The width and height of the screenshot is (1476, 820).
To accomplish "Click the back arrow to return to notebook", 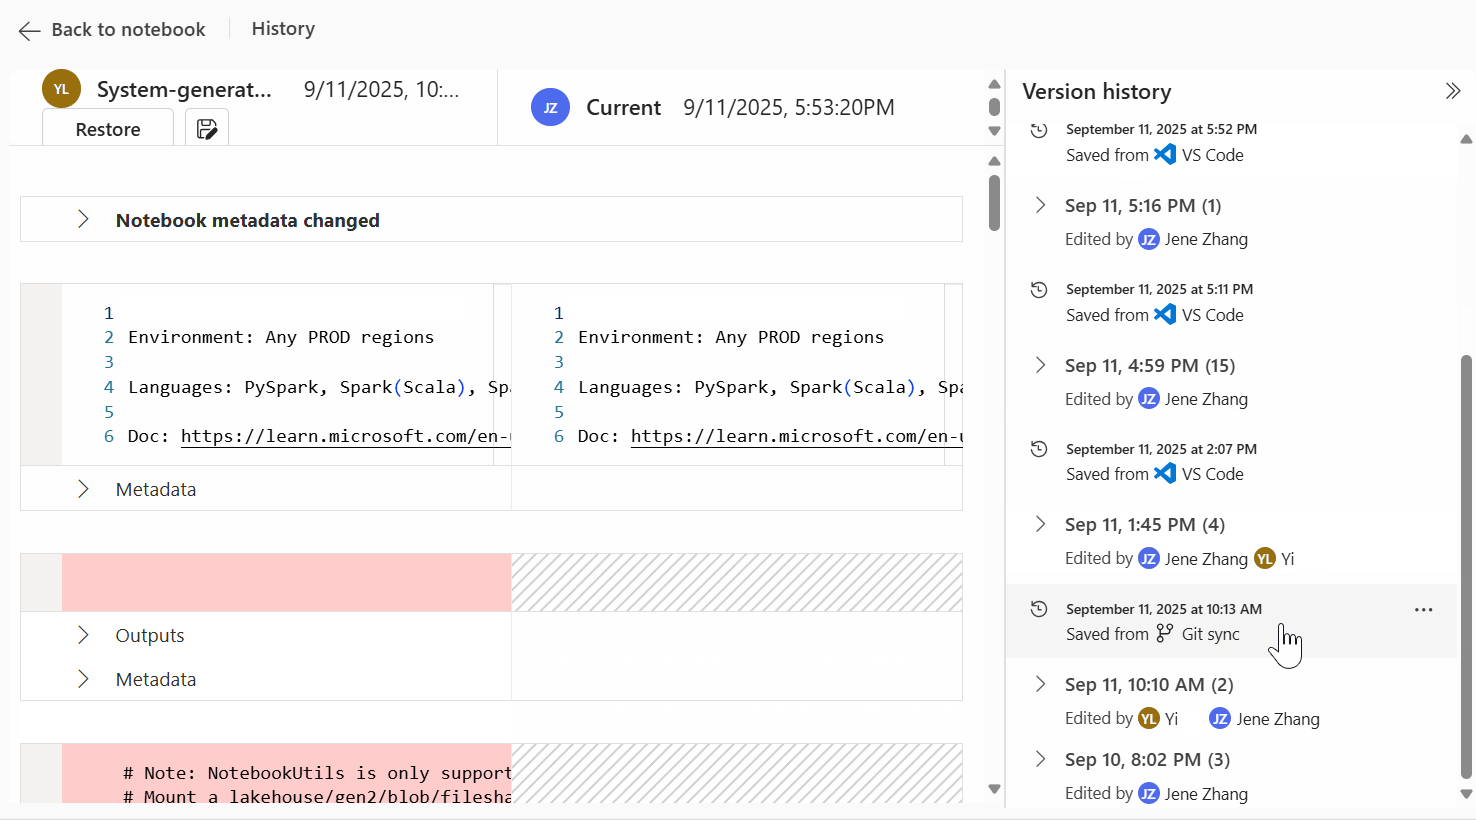I will point(29,30).
